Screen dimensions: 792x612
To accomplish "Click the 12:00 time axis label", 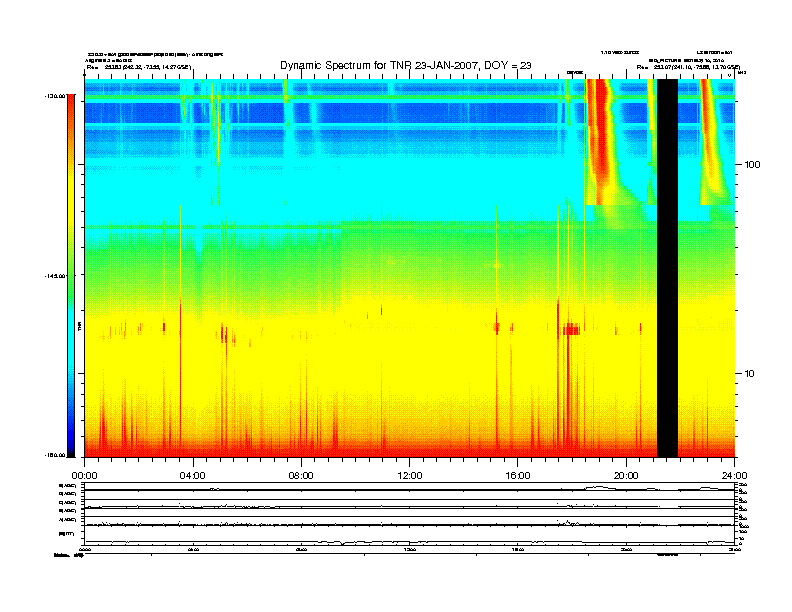I will (410, 475).
